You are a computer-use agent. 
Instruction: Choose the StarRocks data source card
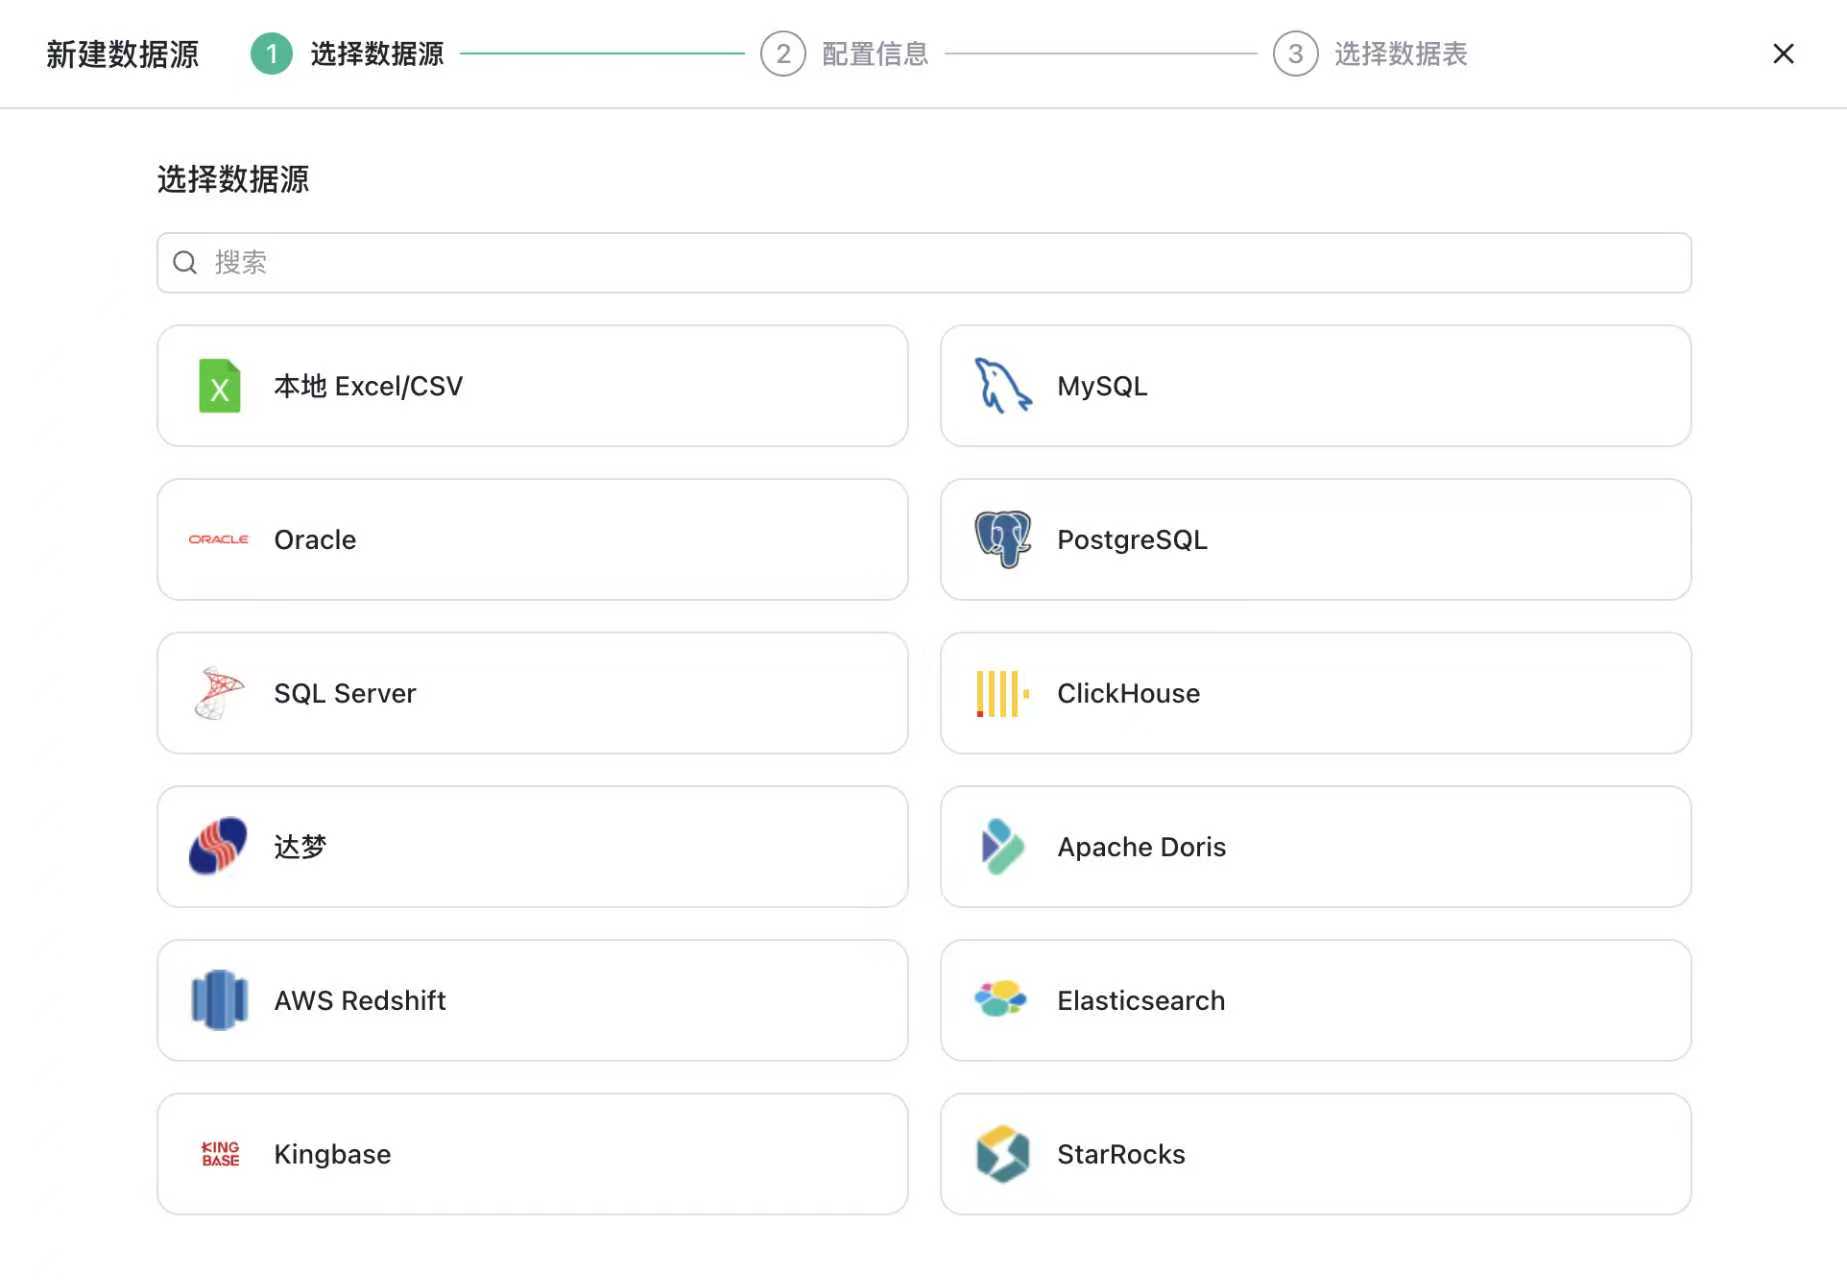[1314, 1153]
